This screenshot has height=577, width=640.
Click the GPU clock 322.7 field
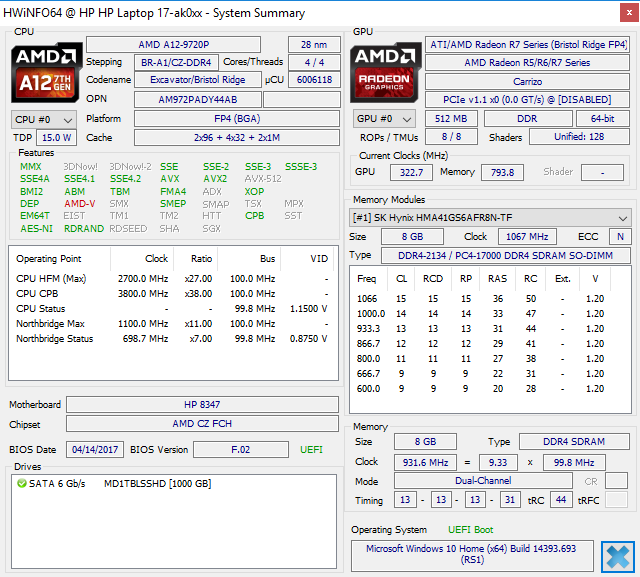point(411,173)
